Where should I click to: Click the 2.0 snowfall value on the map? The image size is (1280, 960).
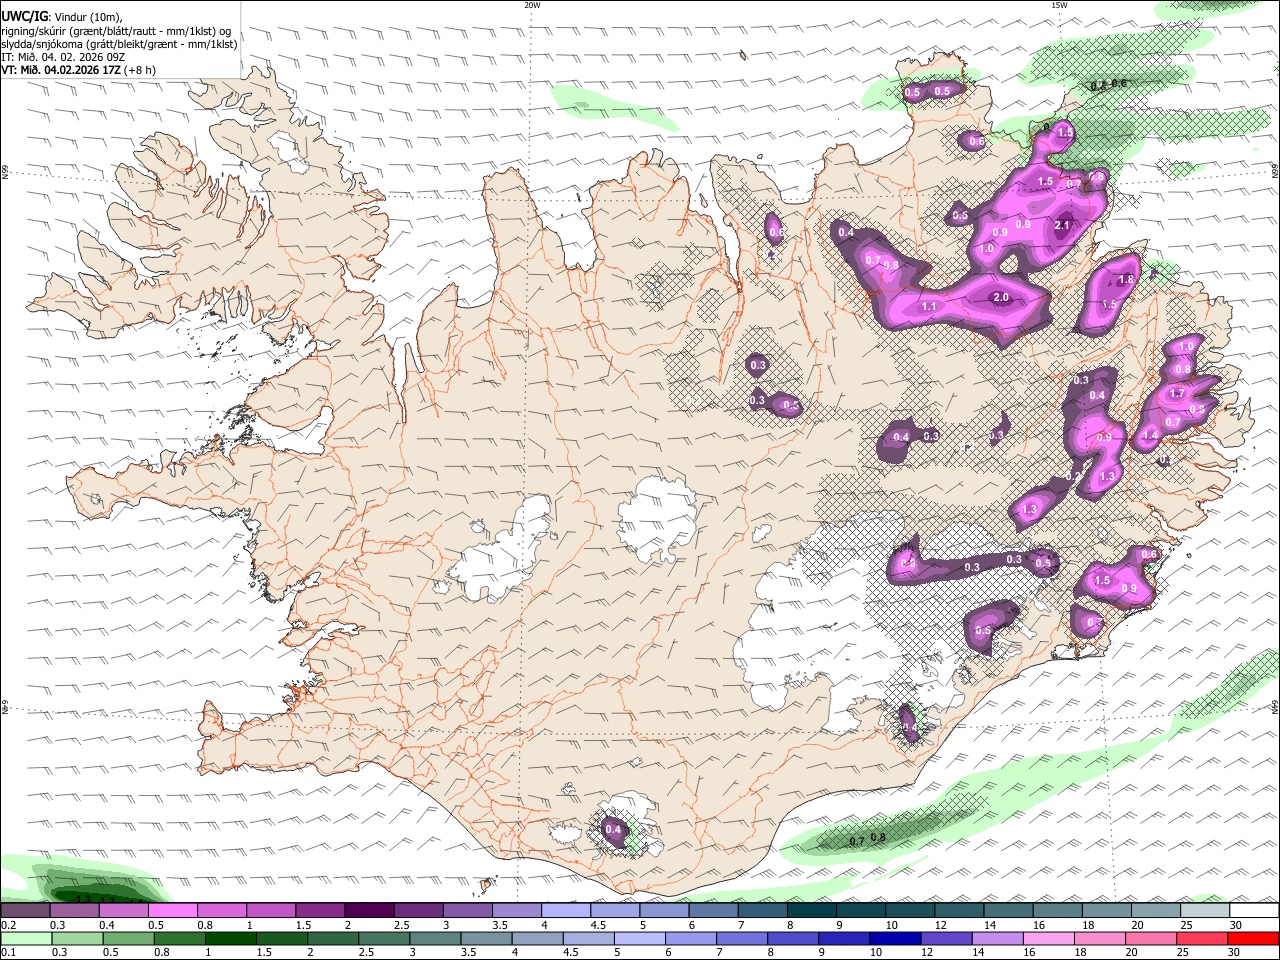coord(1001,297)
